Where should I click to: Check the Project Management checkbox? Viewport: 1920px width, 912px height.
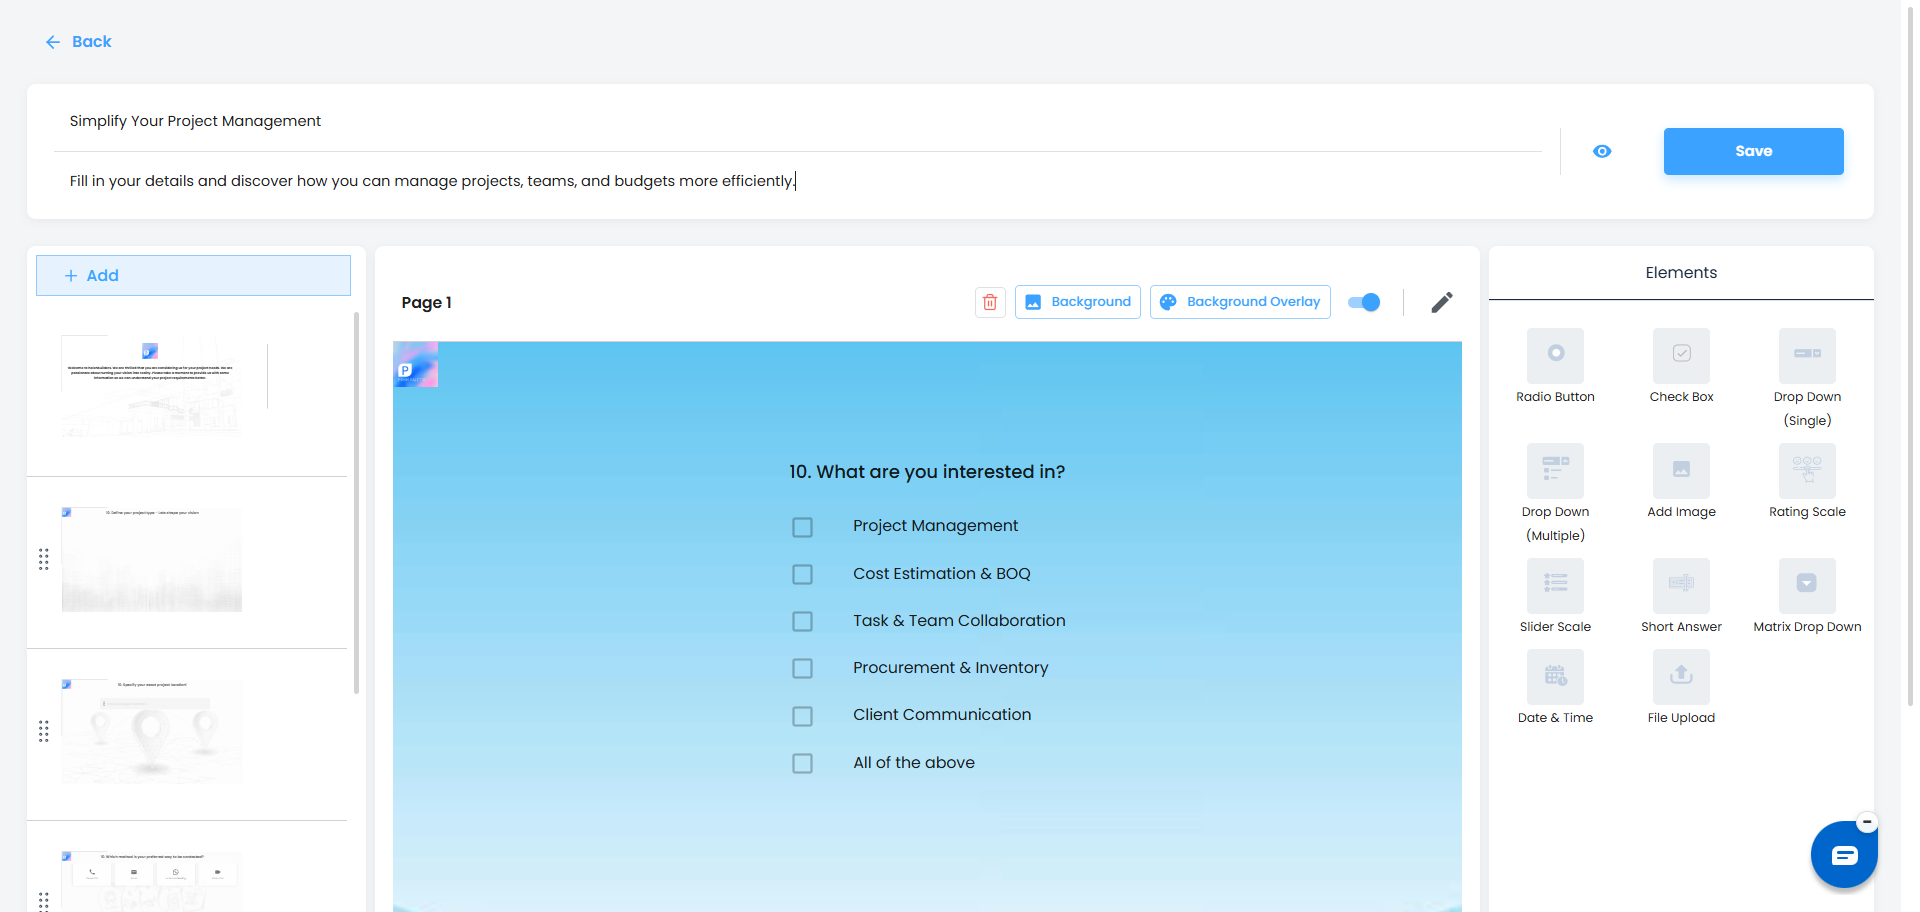click(x=802, y=527)
